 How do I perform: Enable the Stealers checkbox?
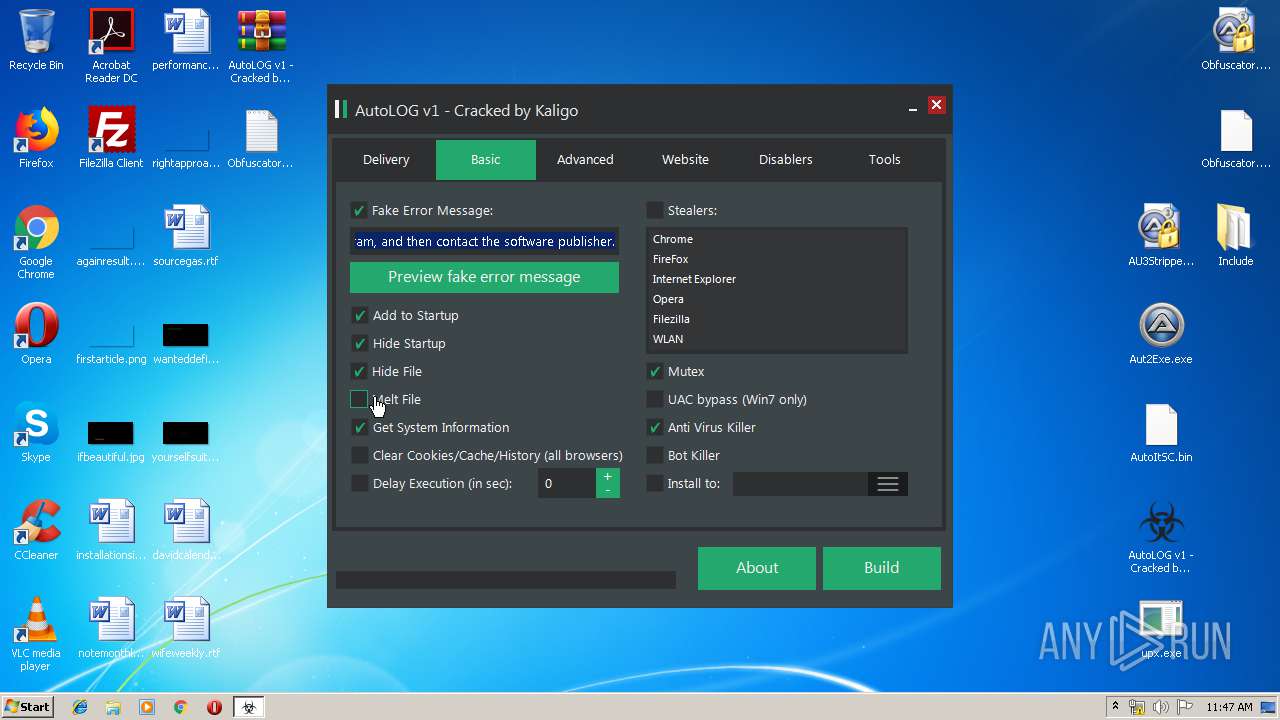point(654,210)
